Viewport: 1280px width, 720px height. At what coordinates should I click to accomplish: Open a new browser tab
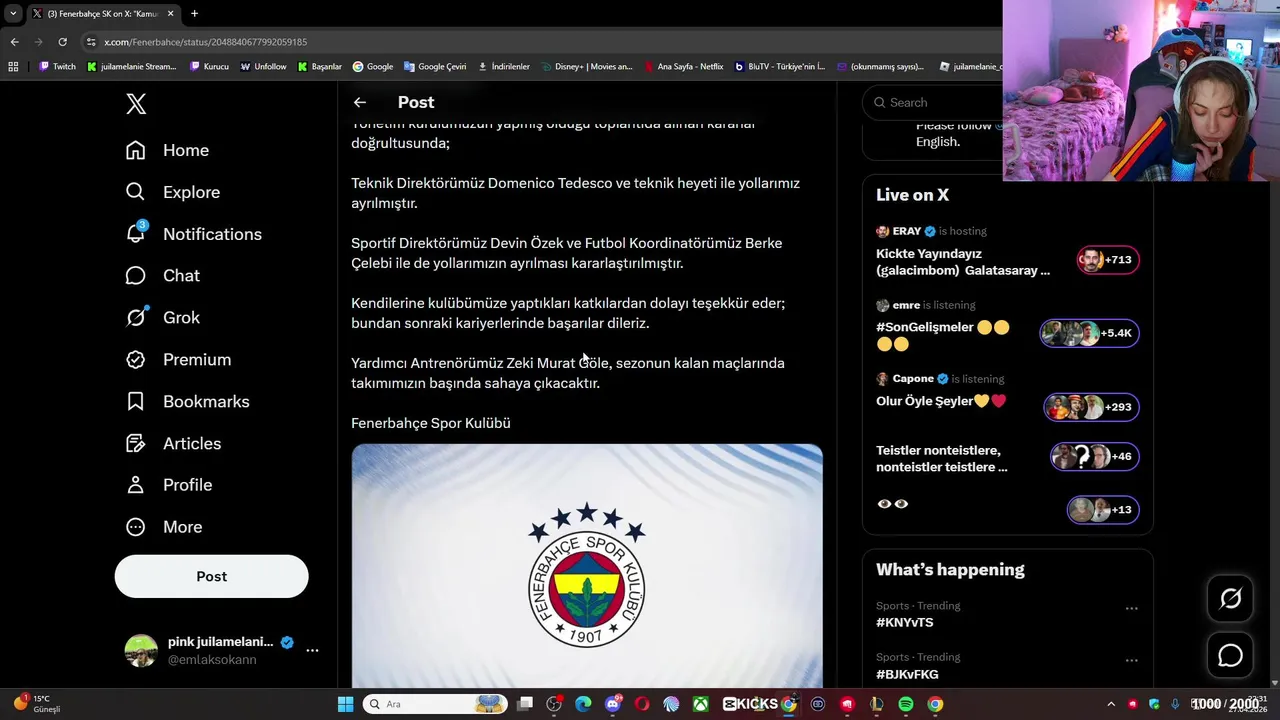pyautogui.click(x=194, y=13)
